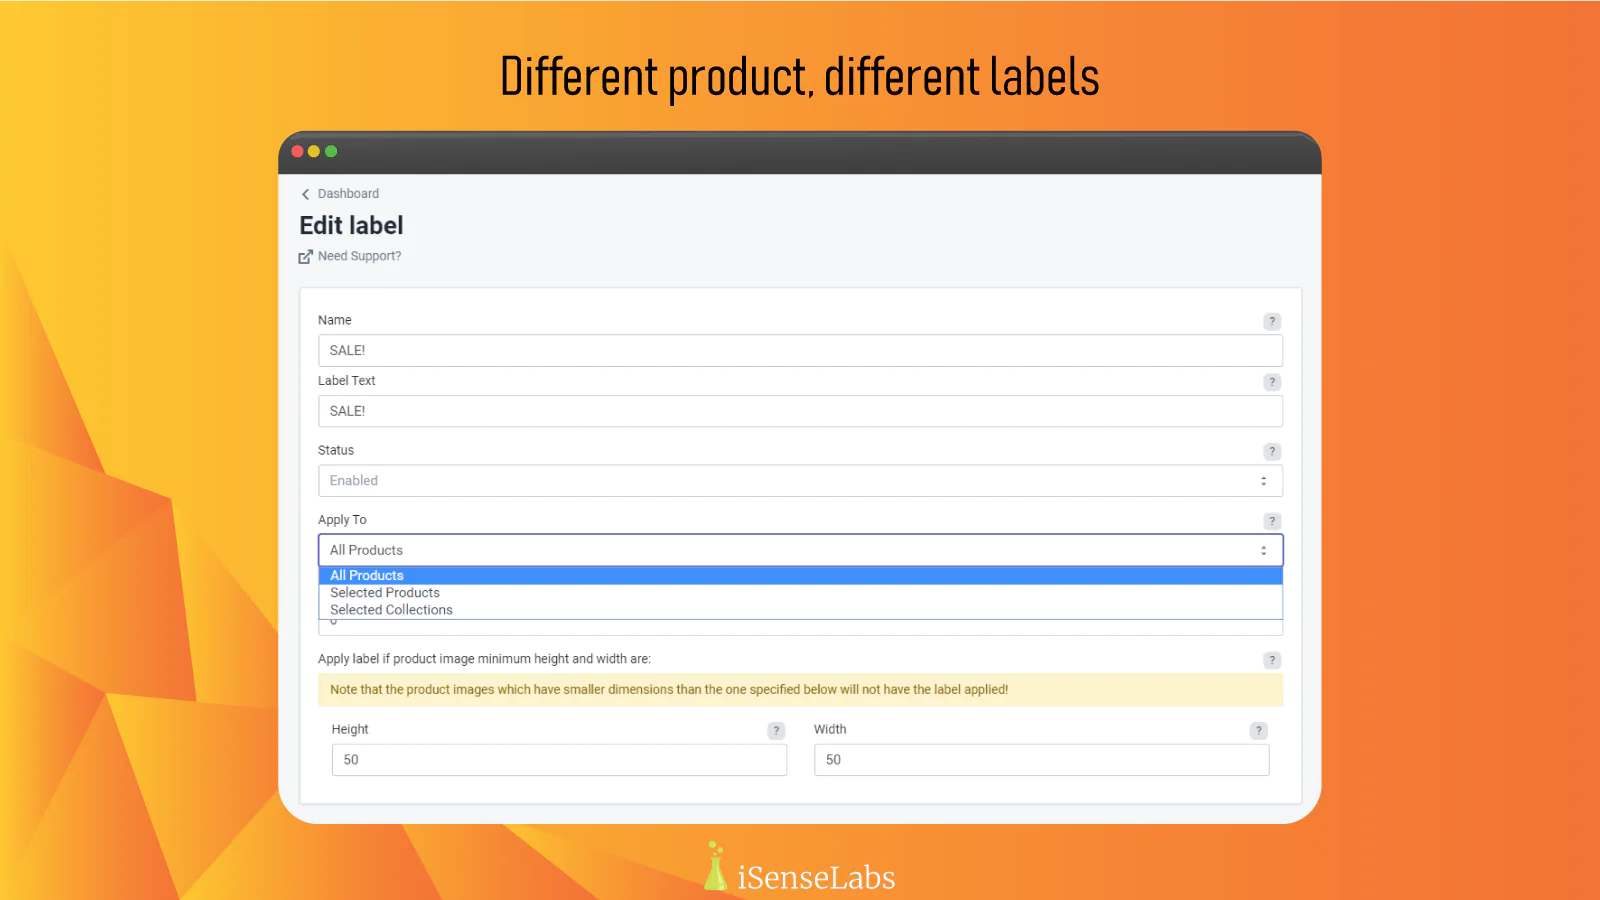
Task: Choose Selected Collections from dropdown list
Action: point(391,610)
